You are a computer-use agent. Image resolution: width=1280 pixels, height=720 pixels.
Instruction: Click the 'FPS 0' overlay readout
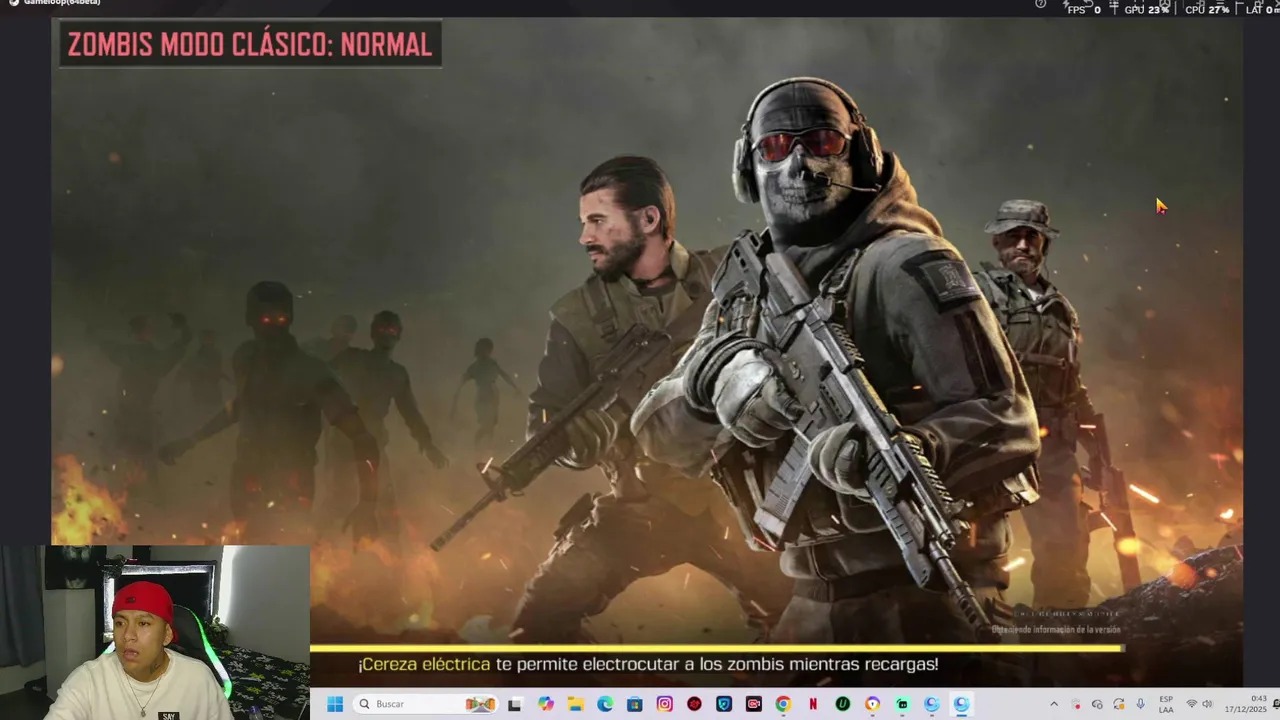tap(1084, 9)
